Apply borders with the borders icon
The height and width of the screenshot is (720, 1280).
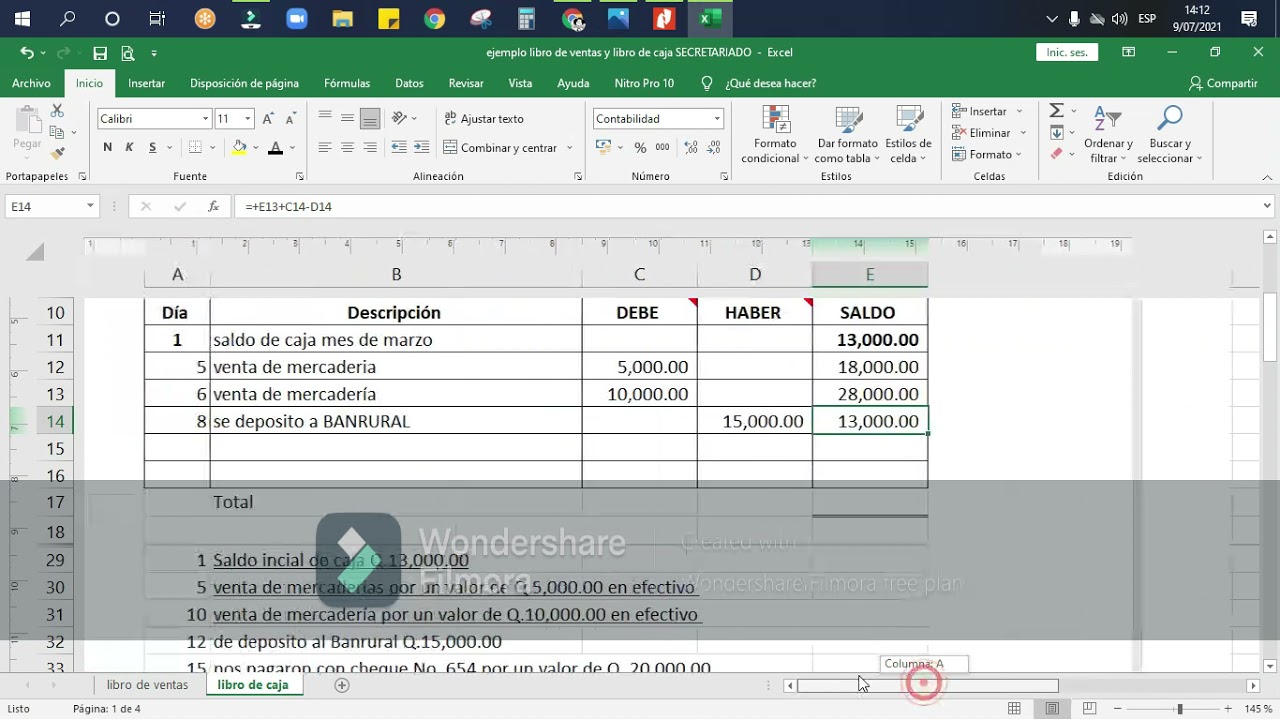(x=195, y=148)
